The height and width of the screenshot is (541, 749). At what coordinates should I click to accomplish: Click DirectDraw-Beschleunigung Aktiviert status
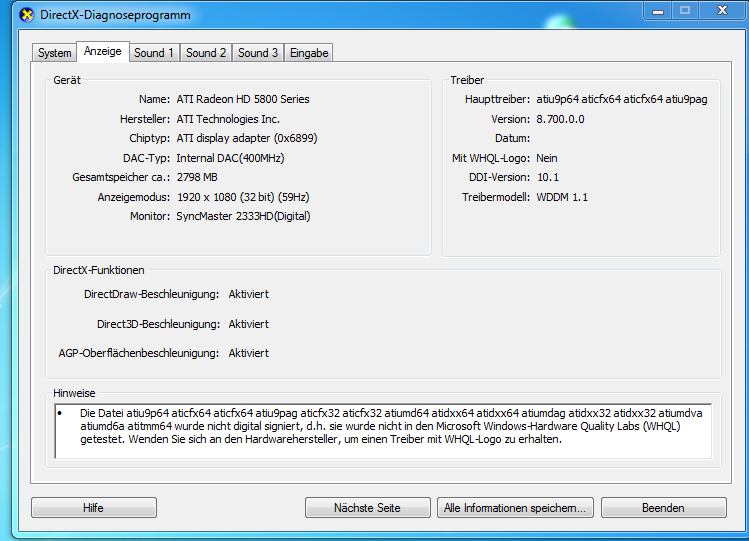coord(248,294)
